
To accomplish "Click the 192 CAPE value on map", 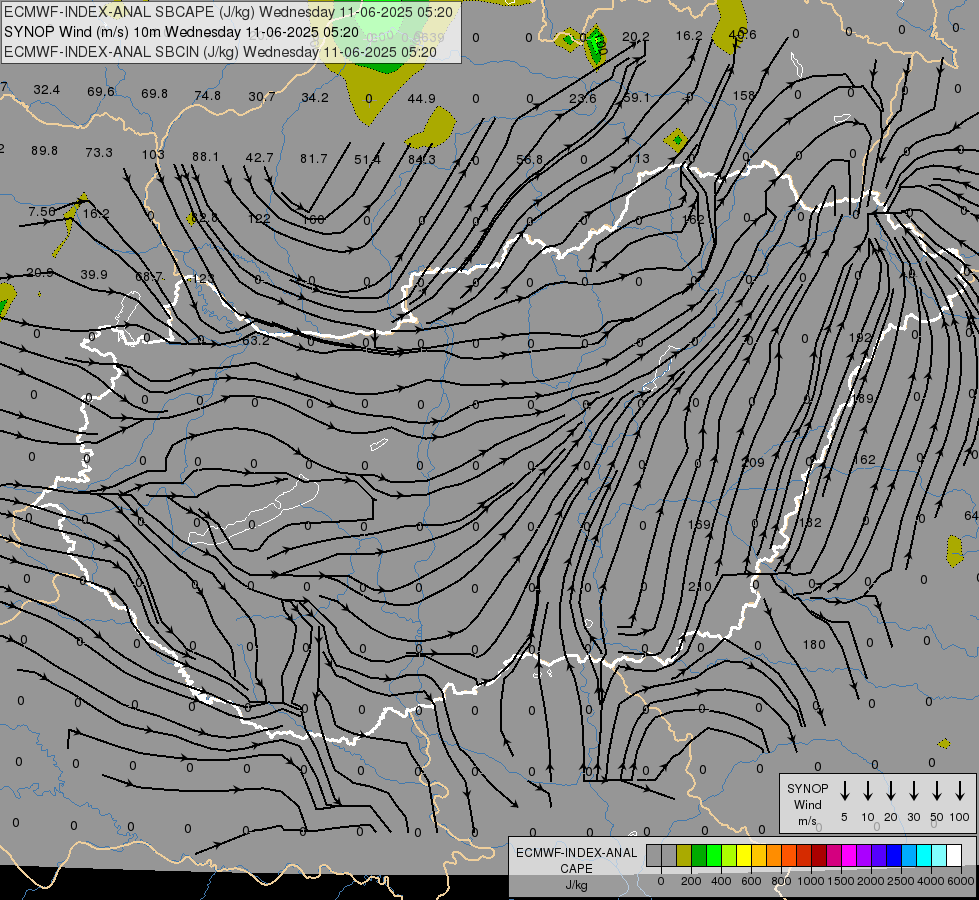I will (860, 337).
